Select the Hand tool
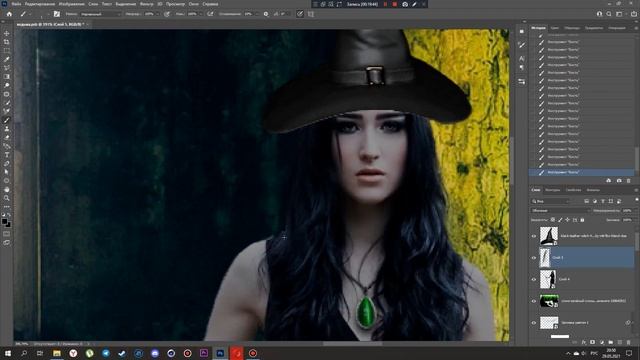This screenshot has width=640, height=360. coord(7,189)
